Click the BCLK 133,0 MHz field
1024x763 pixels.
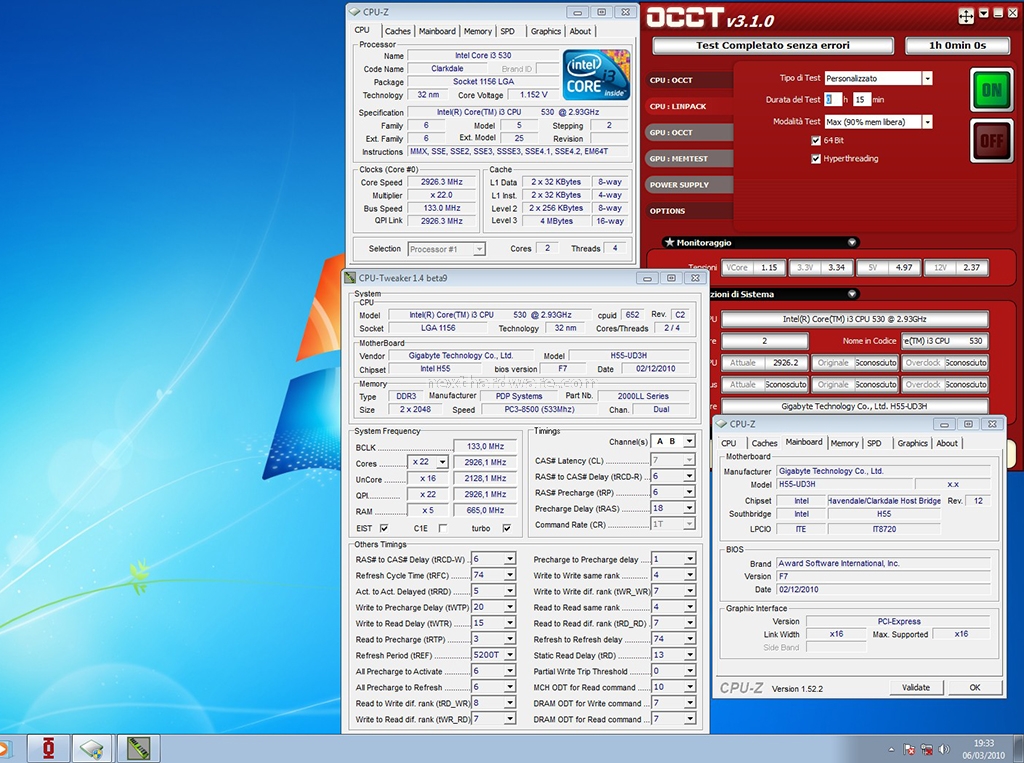(485, 446)
